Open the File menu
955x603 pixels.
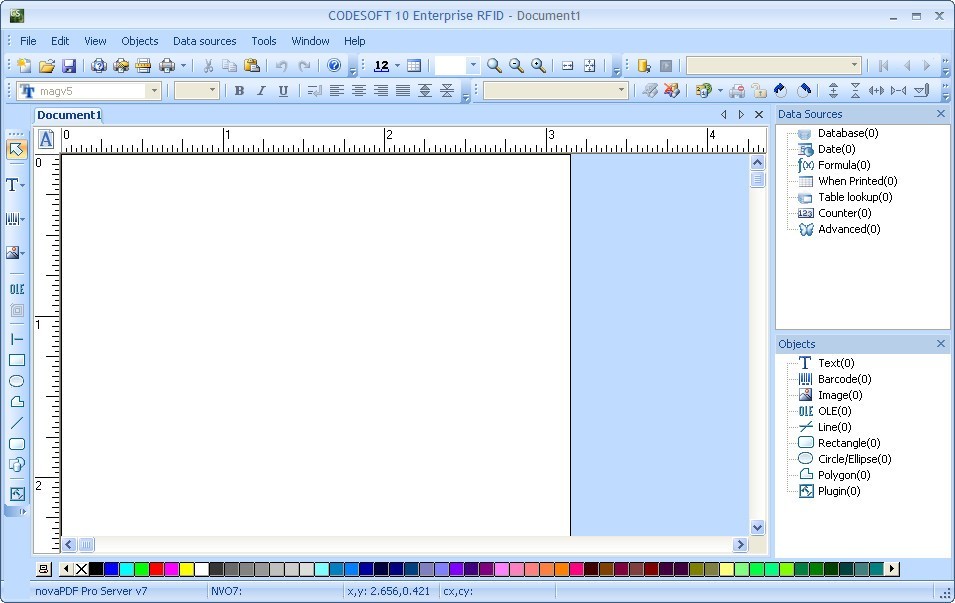click(x=28, y=41)
